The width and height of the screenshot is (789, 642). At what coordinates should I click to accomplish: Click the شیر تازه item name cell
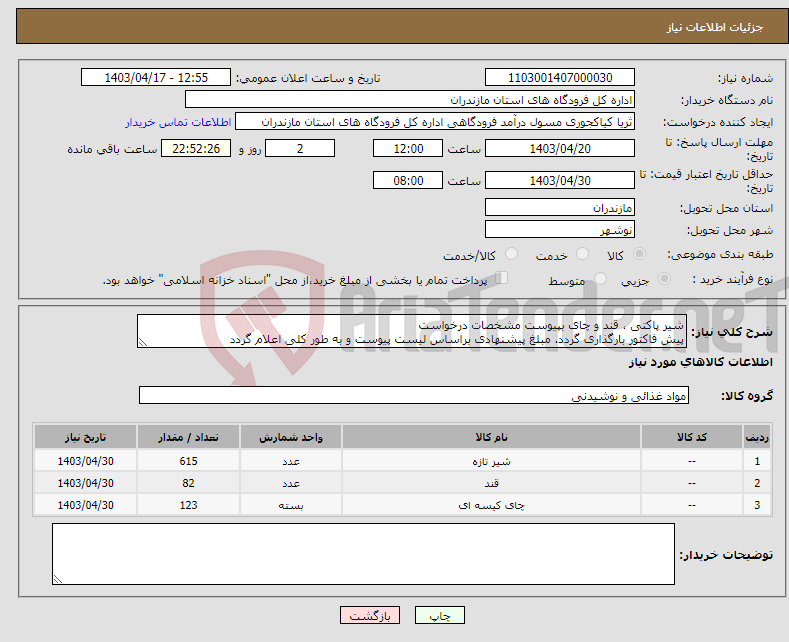491,461
